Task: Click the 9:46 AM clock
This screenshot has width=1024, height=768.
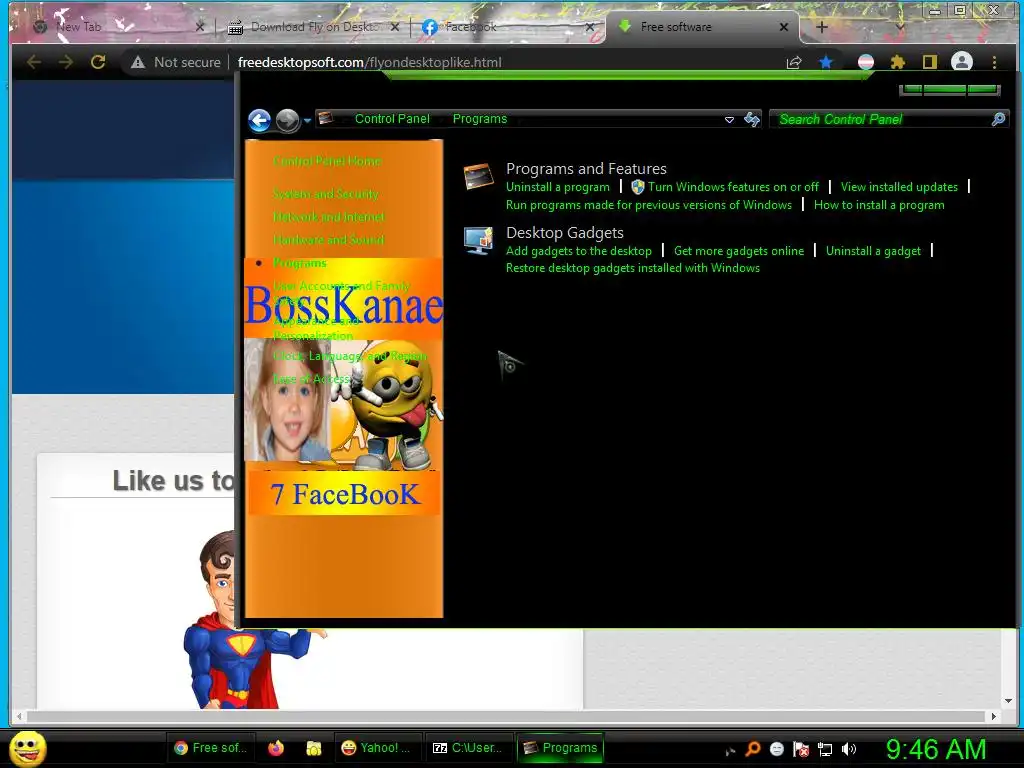Action: (x=936, y=749)
